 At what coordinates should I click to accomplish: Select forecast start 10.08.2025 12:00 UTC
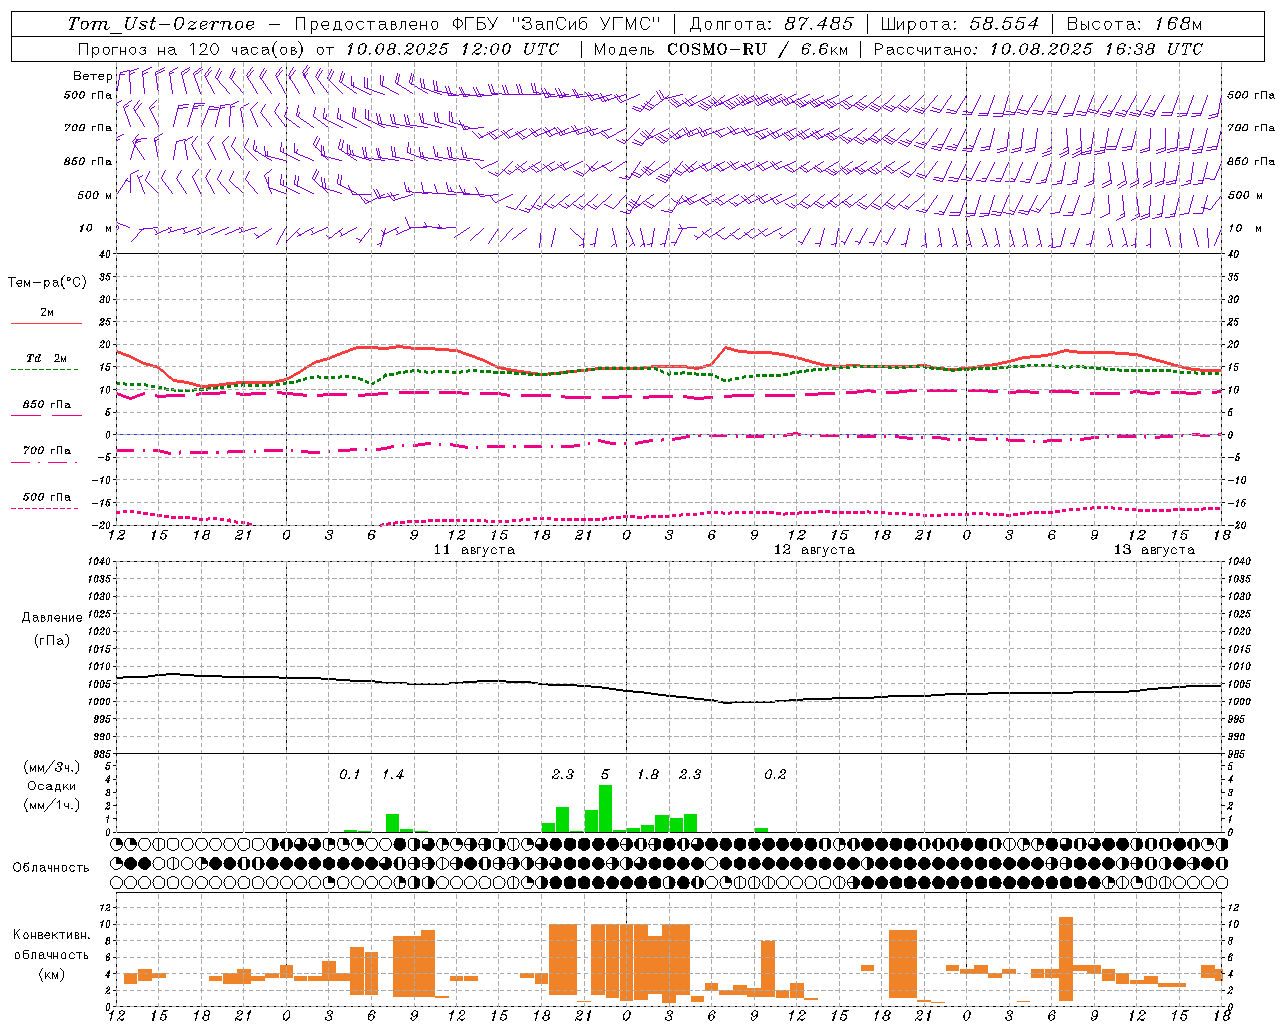coord(452,49)
